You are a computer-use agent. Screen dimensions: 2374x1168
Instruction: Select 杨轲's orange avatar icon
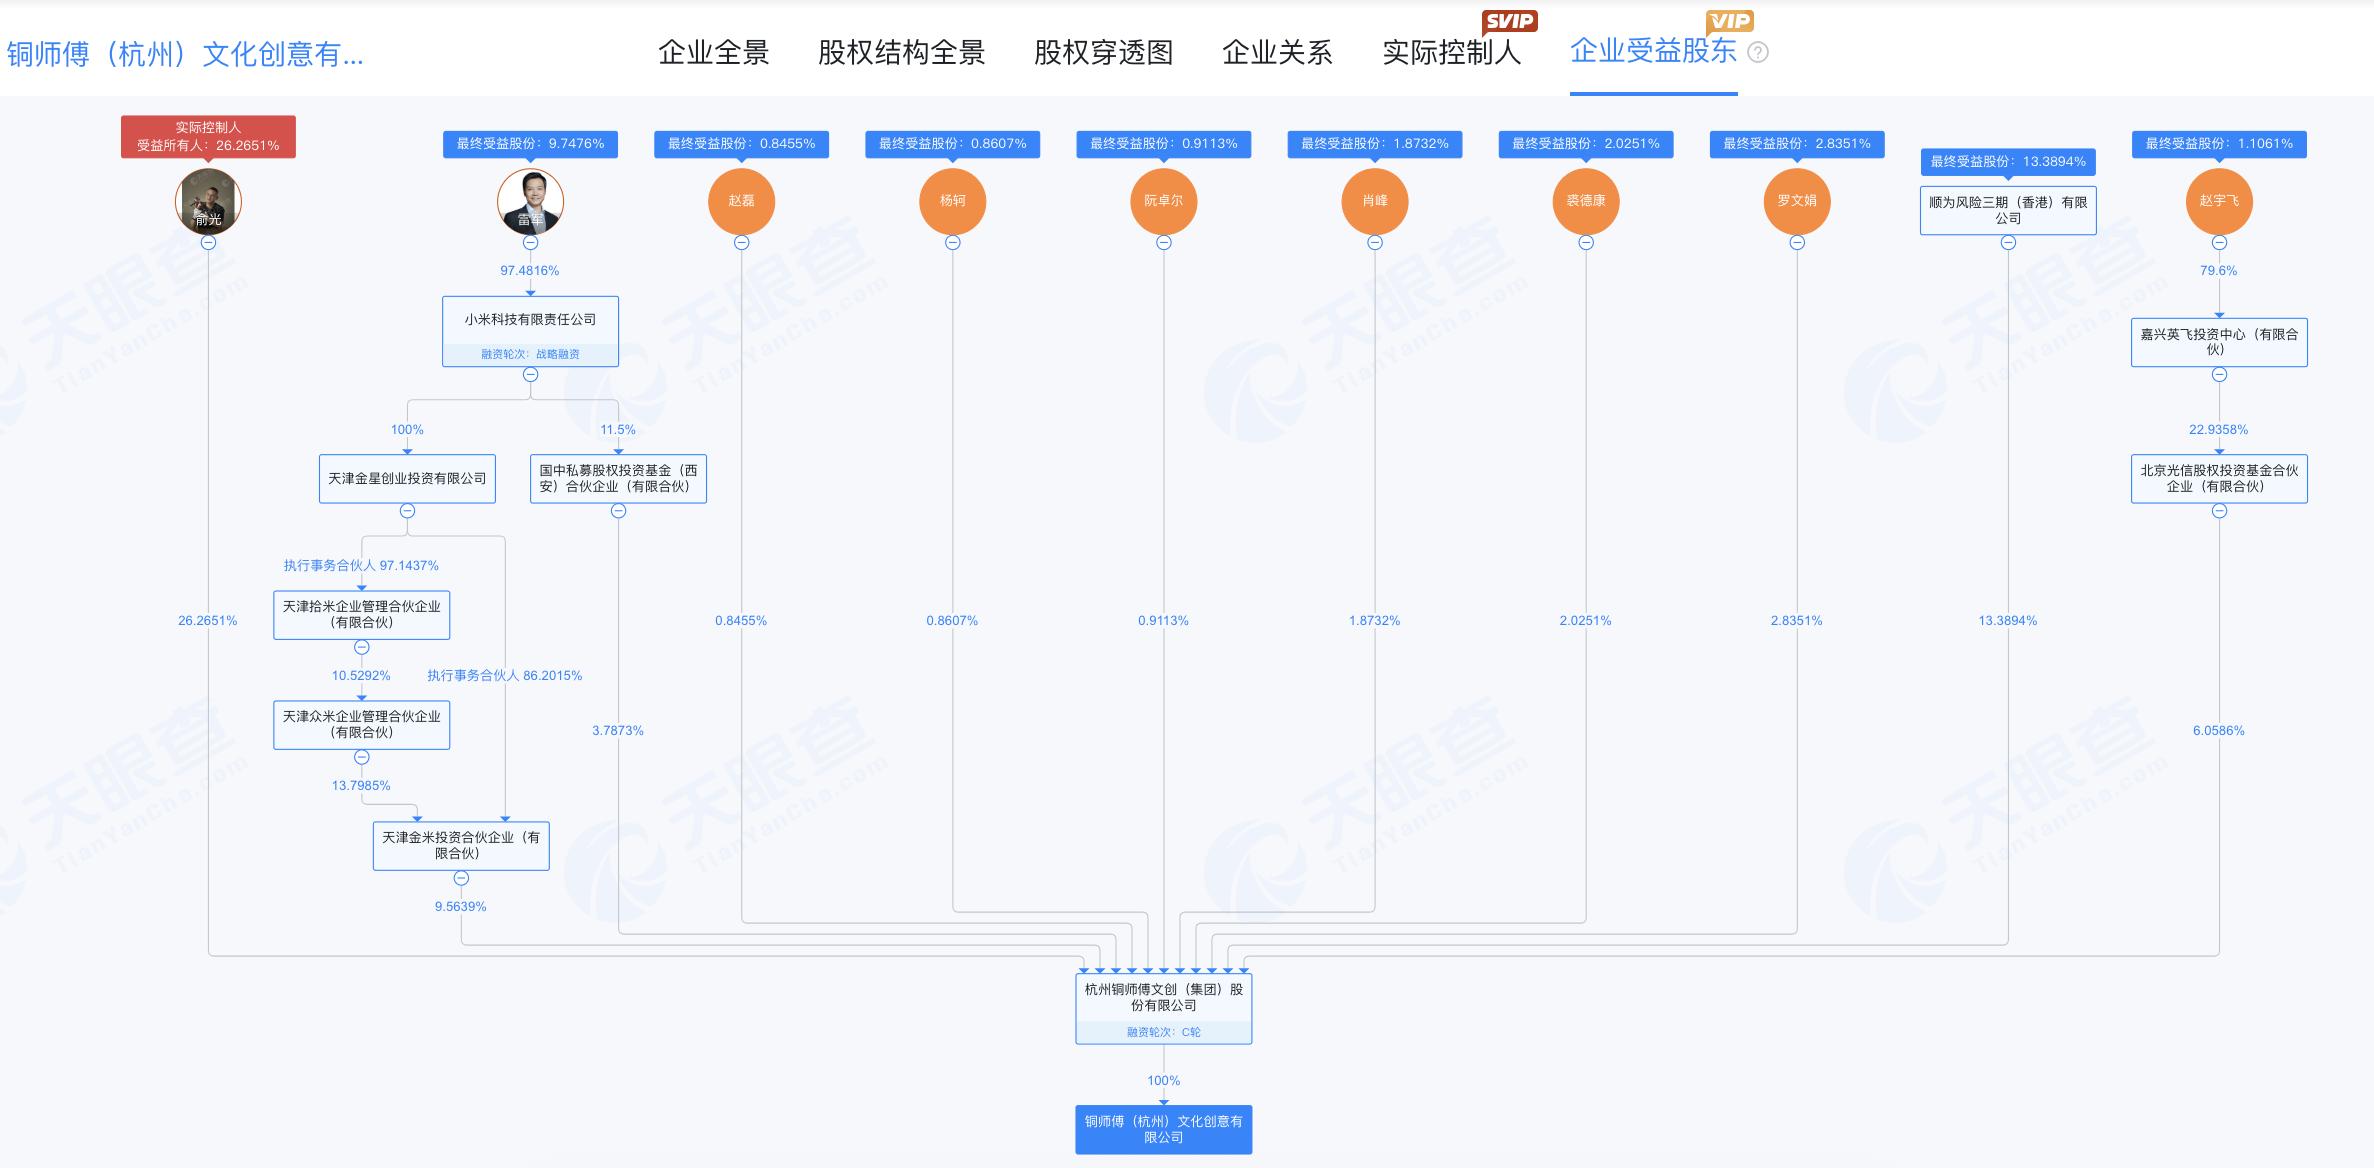click(953, 201)
